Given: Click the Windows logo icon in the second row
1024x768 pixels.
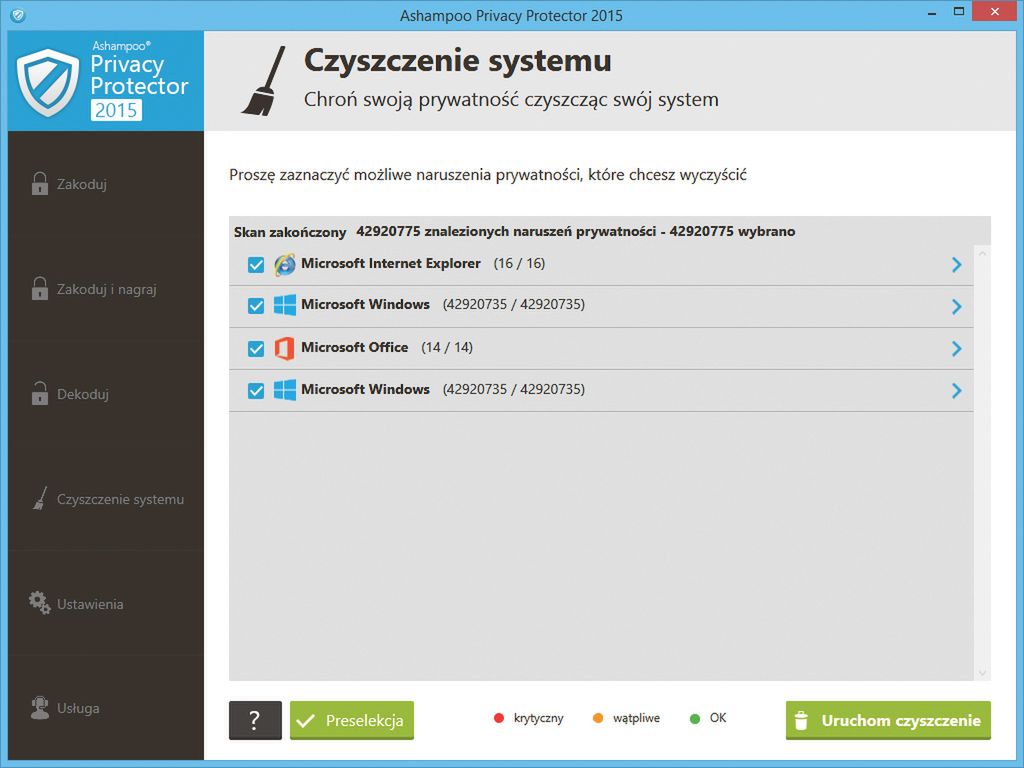Looking at the screenshot, I should (x=285, y=305).
